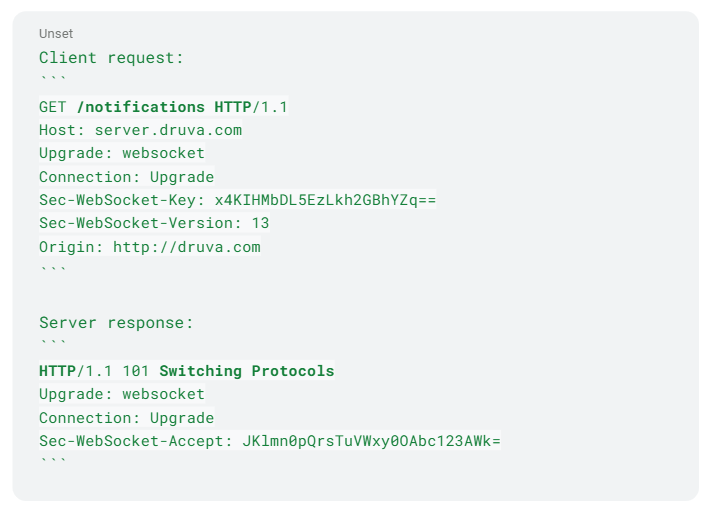Click the Host server.druva.com line

coord(140,130)
